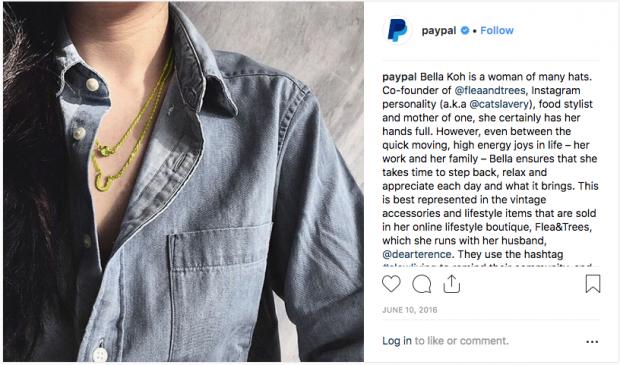Click the Log in link
Viewport: 620px width, 365px height.
click(x=397, y=341)
